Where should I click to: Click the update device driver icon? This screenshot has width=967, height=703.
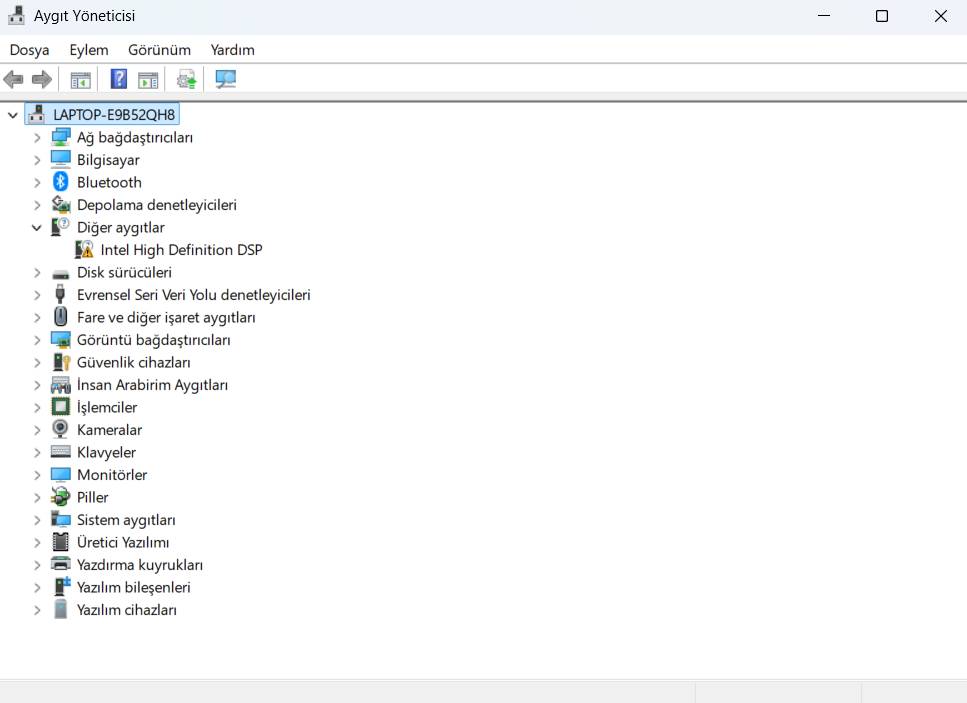pyautogui.click(x=186, y=80)
